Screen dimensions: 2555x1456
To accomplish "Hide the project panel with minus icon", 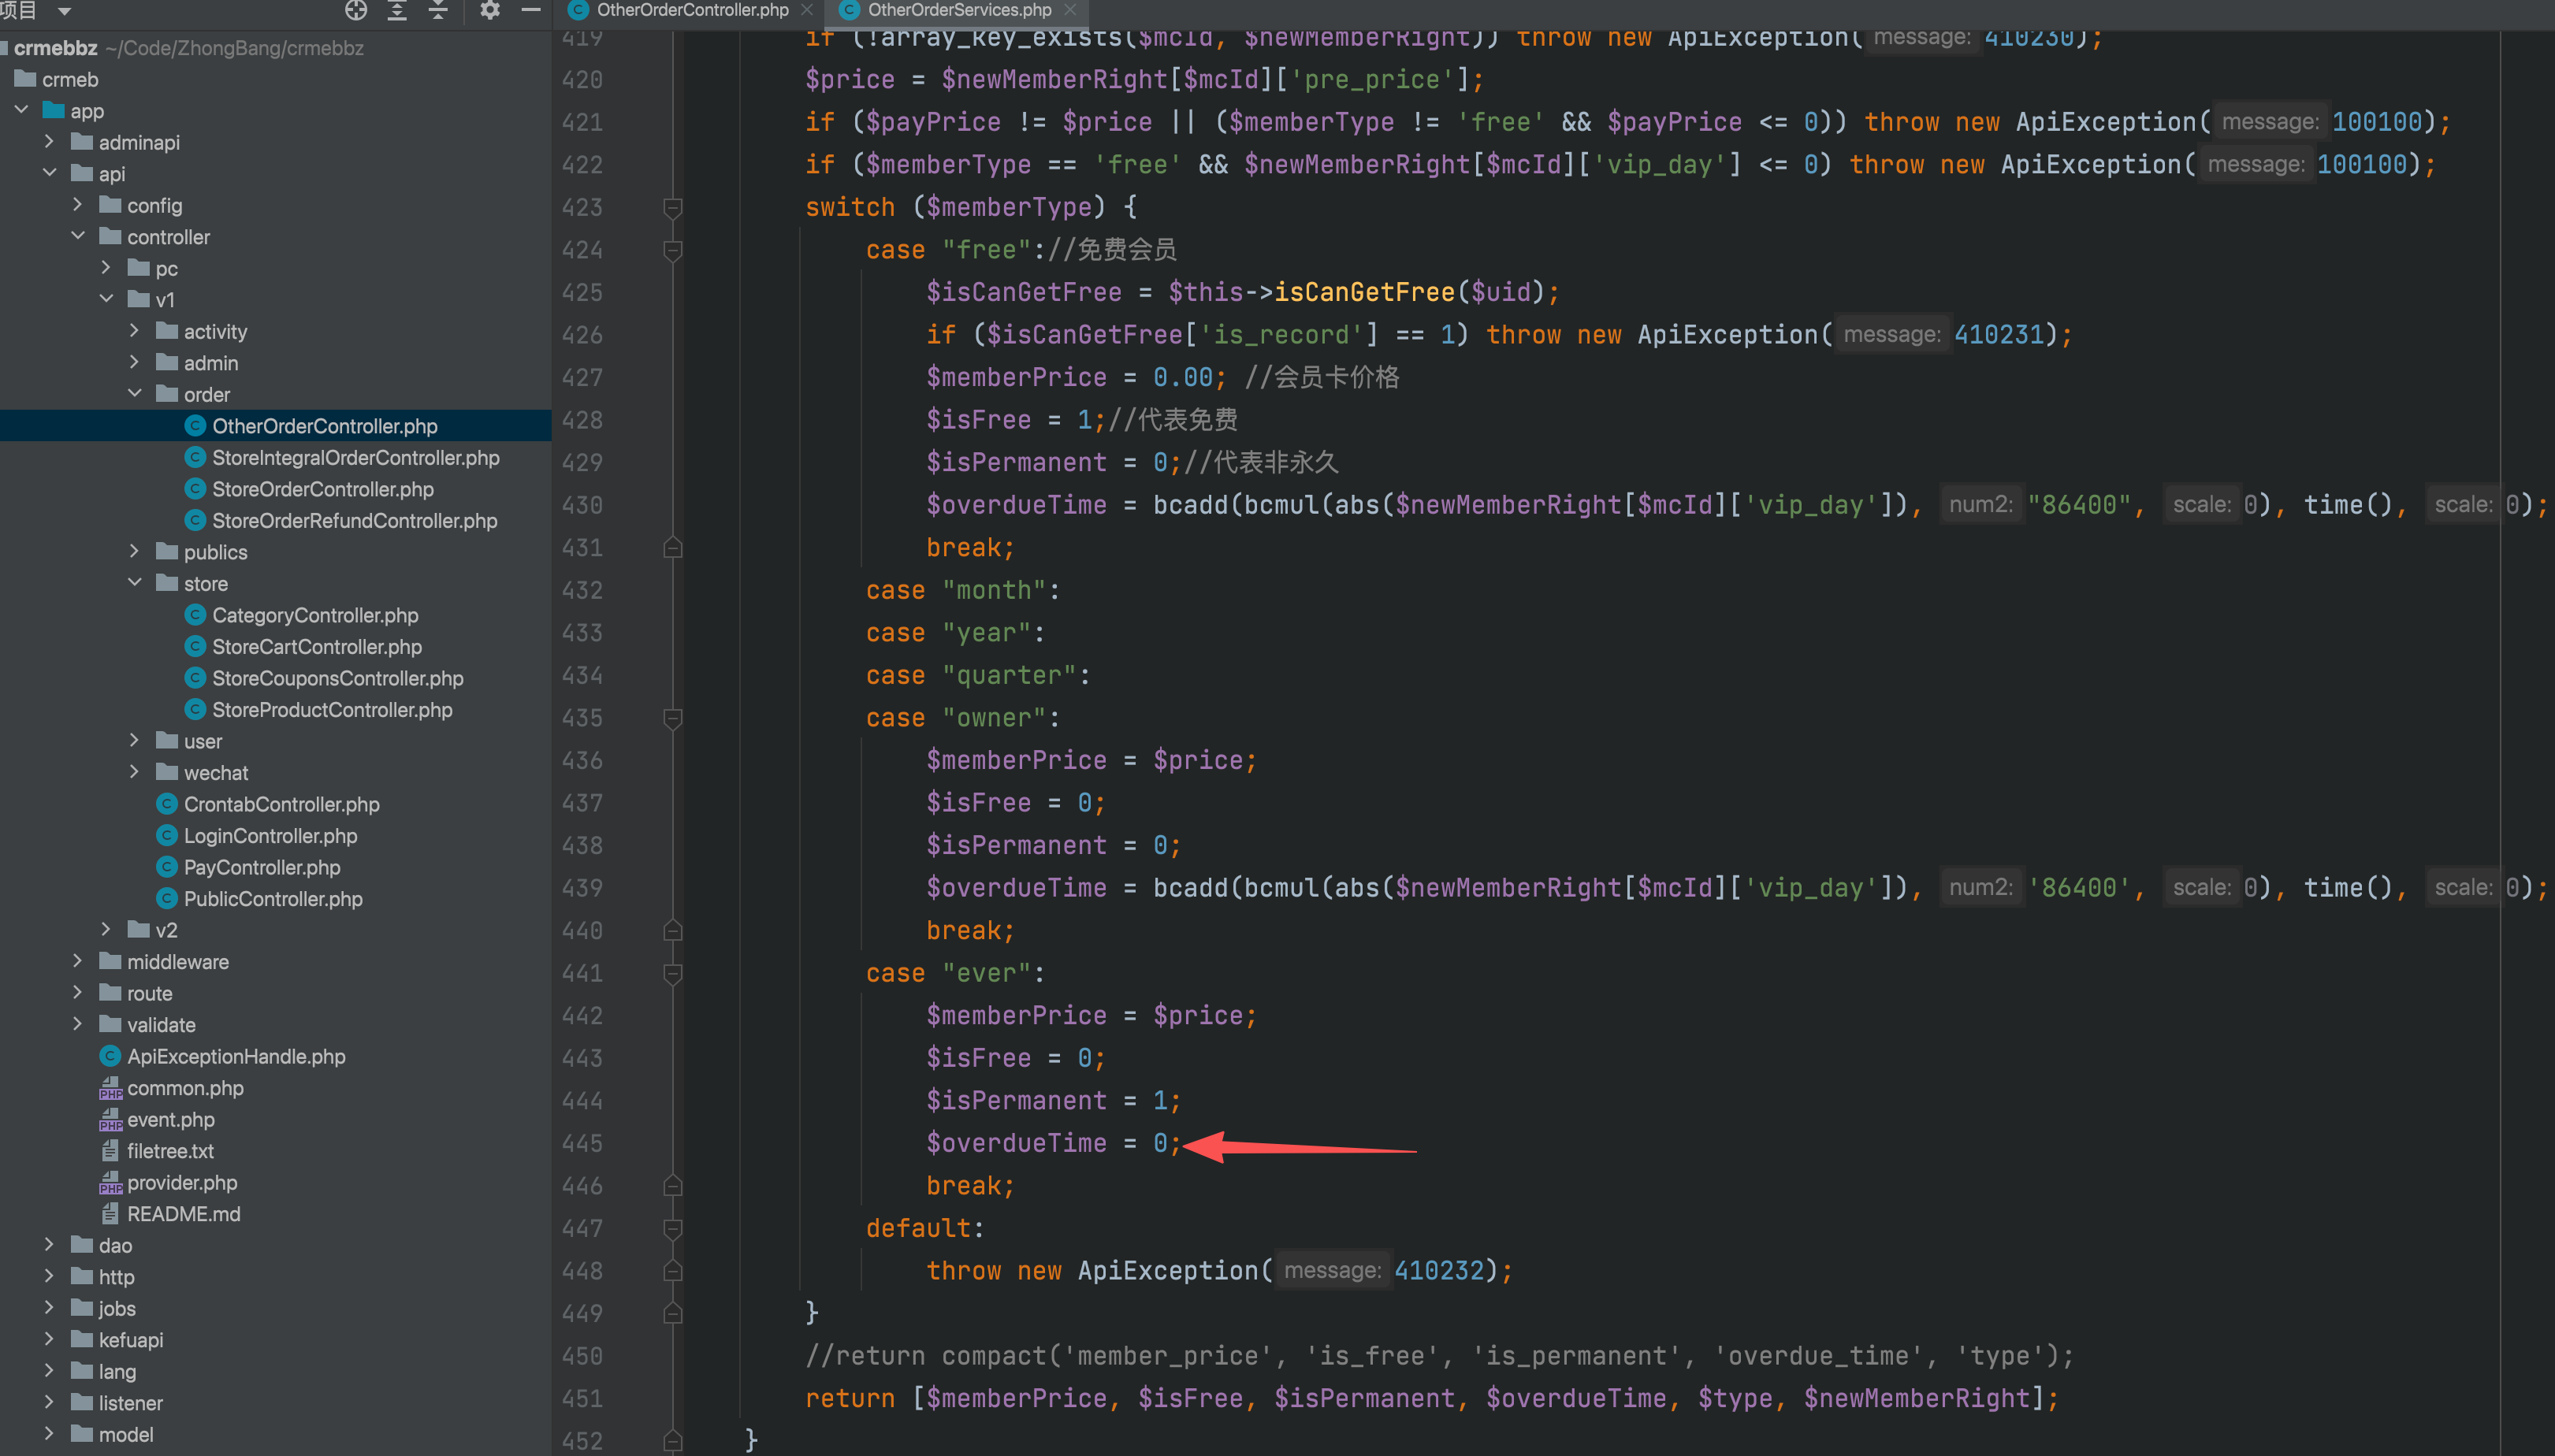I will (x=531, y=10).
